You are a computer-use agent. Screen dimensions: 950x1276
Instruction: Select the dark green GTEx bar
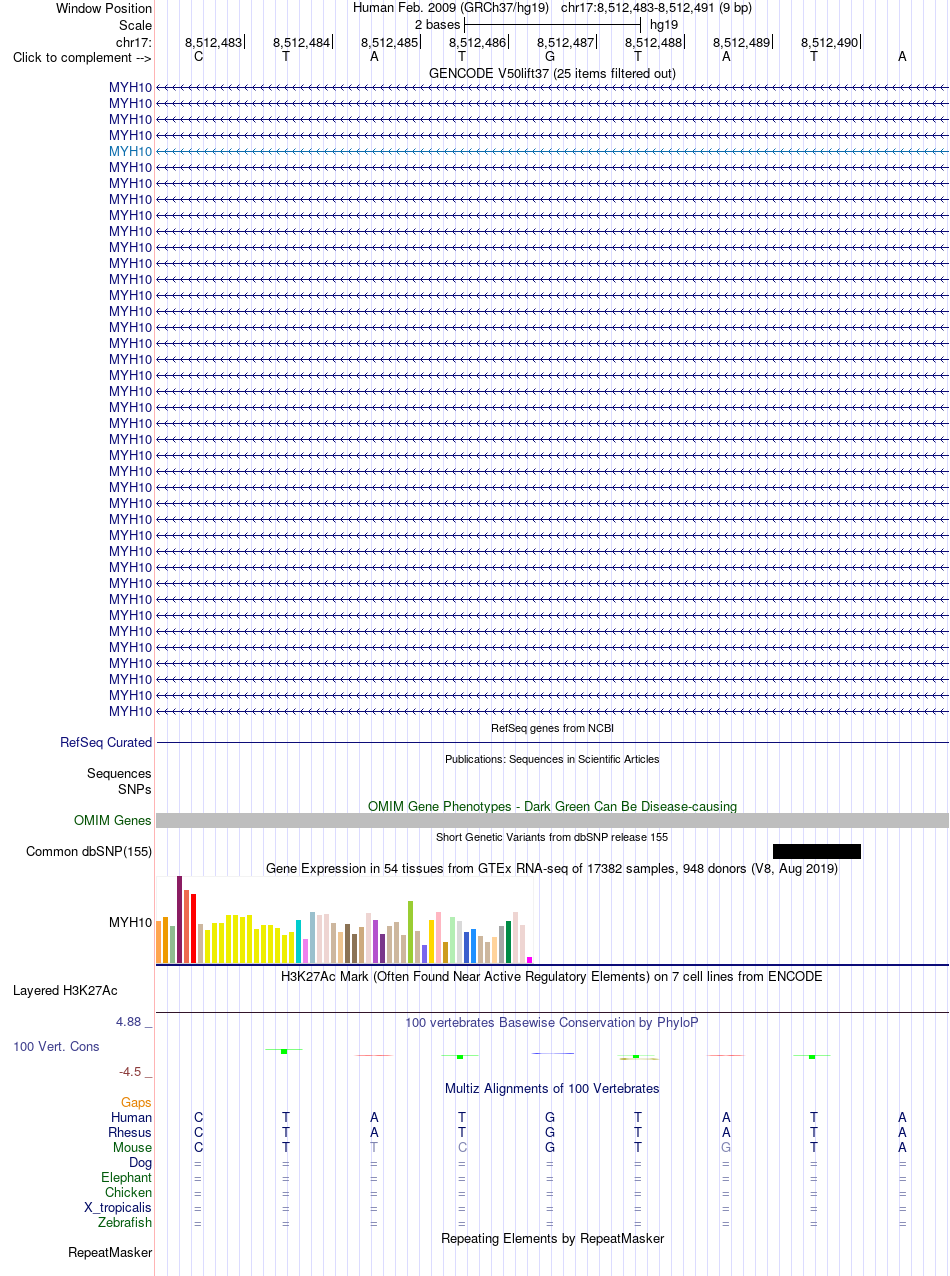pos(508,942)
